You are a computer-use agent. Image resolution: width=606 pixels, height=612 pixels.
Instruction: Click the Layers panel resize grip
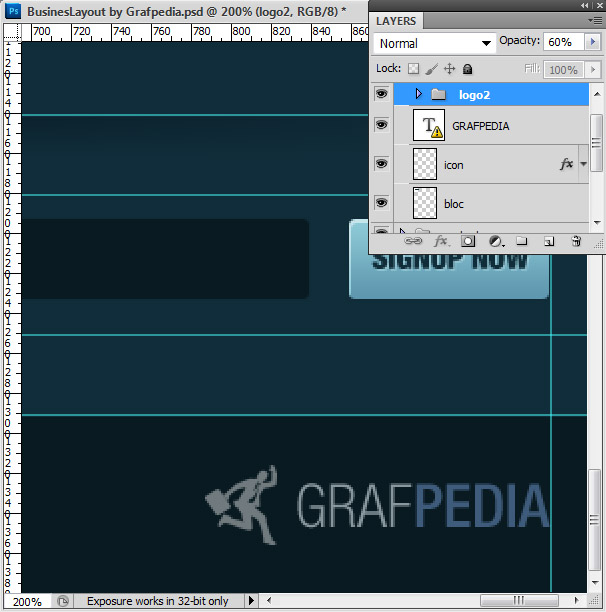(x=598, y=244)
